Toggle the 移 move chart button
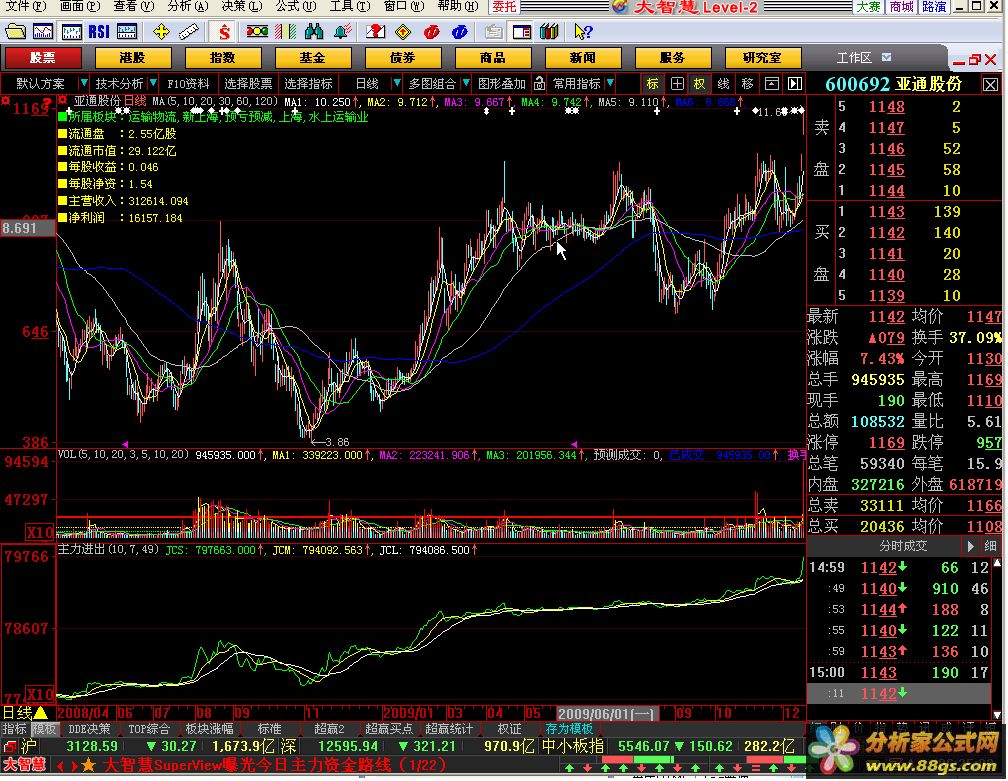This screenshot has height=781, width=1008. click(747, 84)
